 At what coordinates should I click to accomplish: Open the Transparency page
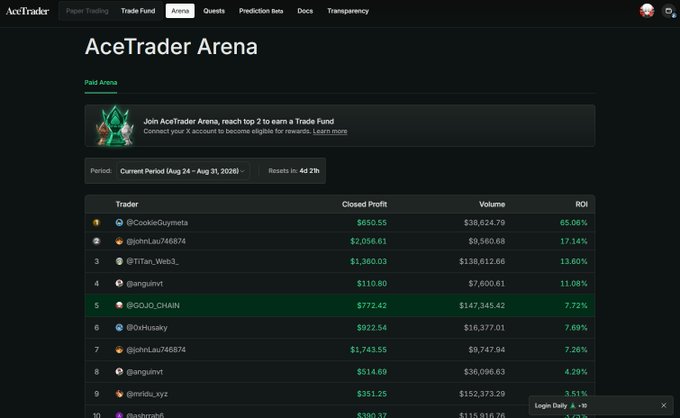click(348, 11)
